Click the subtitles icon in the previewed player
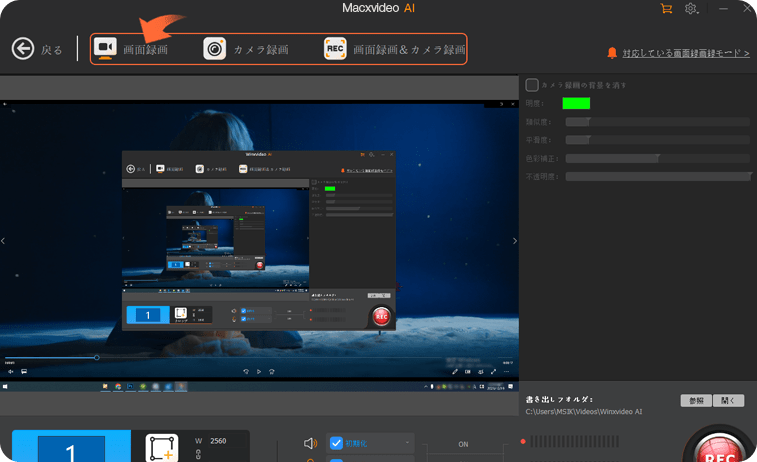 coord(24,372)
